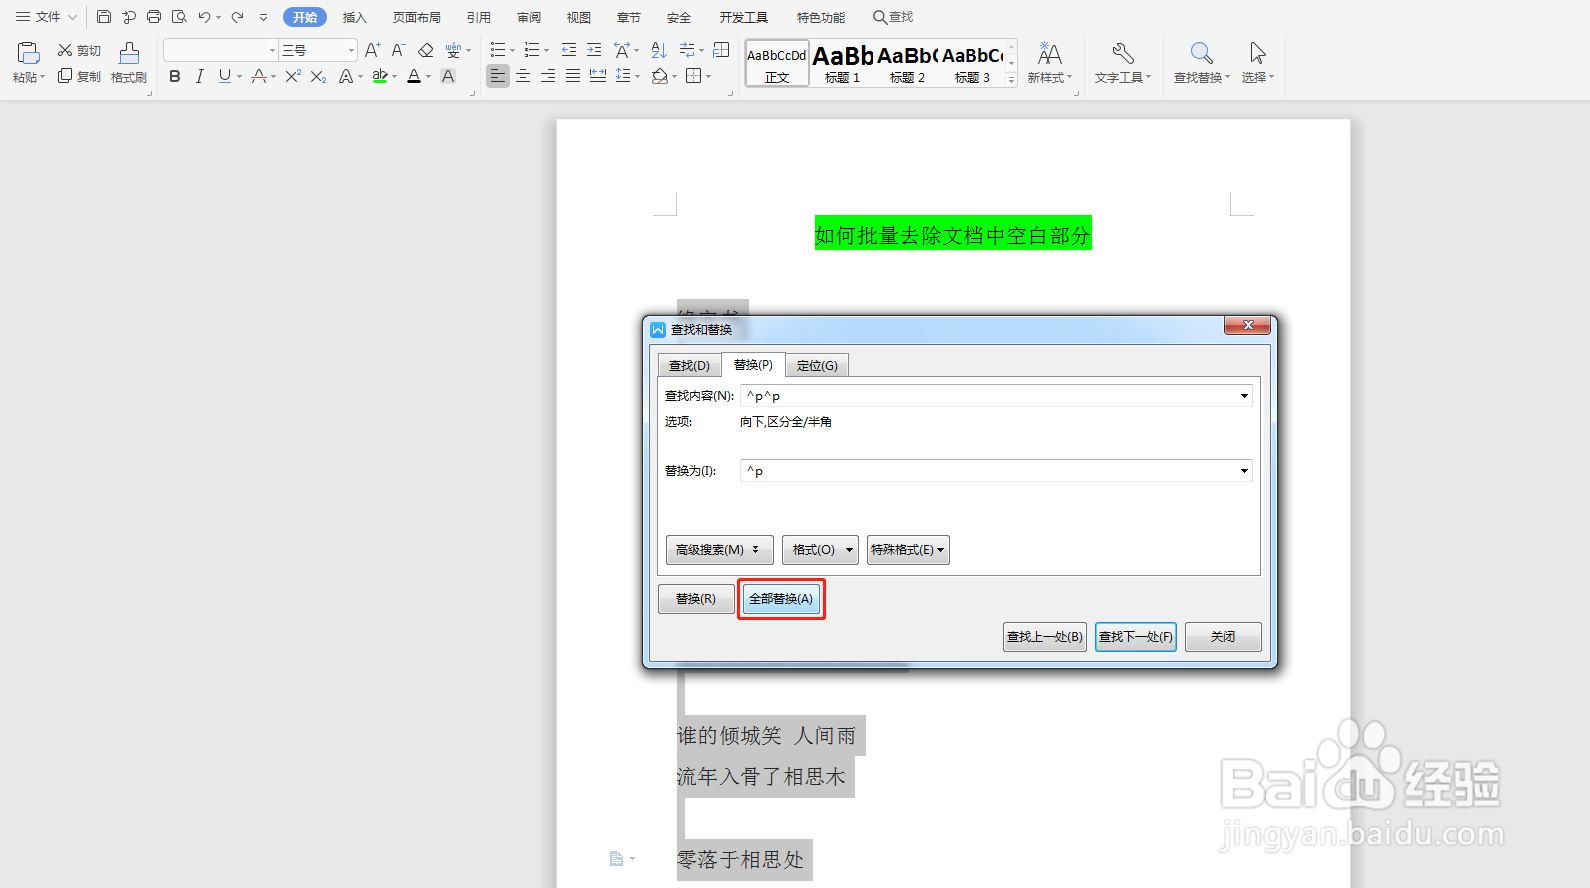Open Print Preview icon

tap(179, 17)
